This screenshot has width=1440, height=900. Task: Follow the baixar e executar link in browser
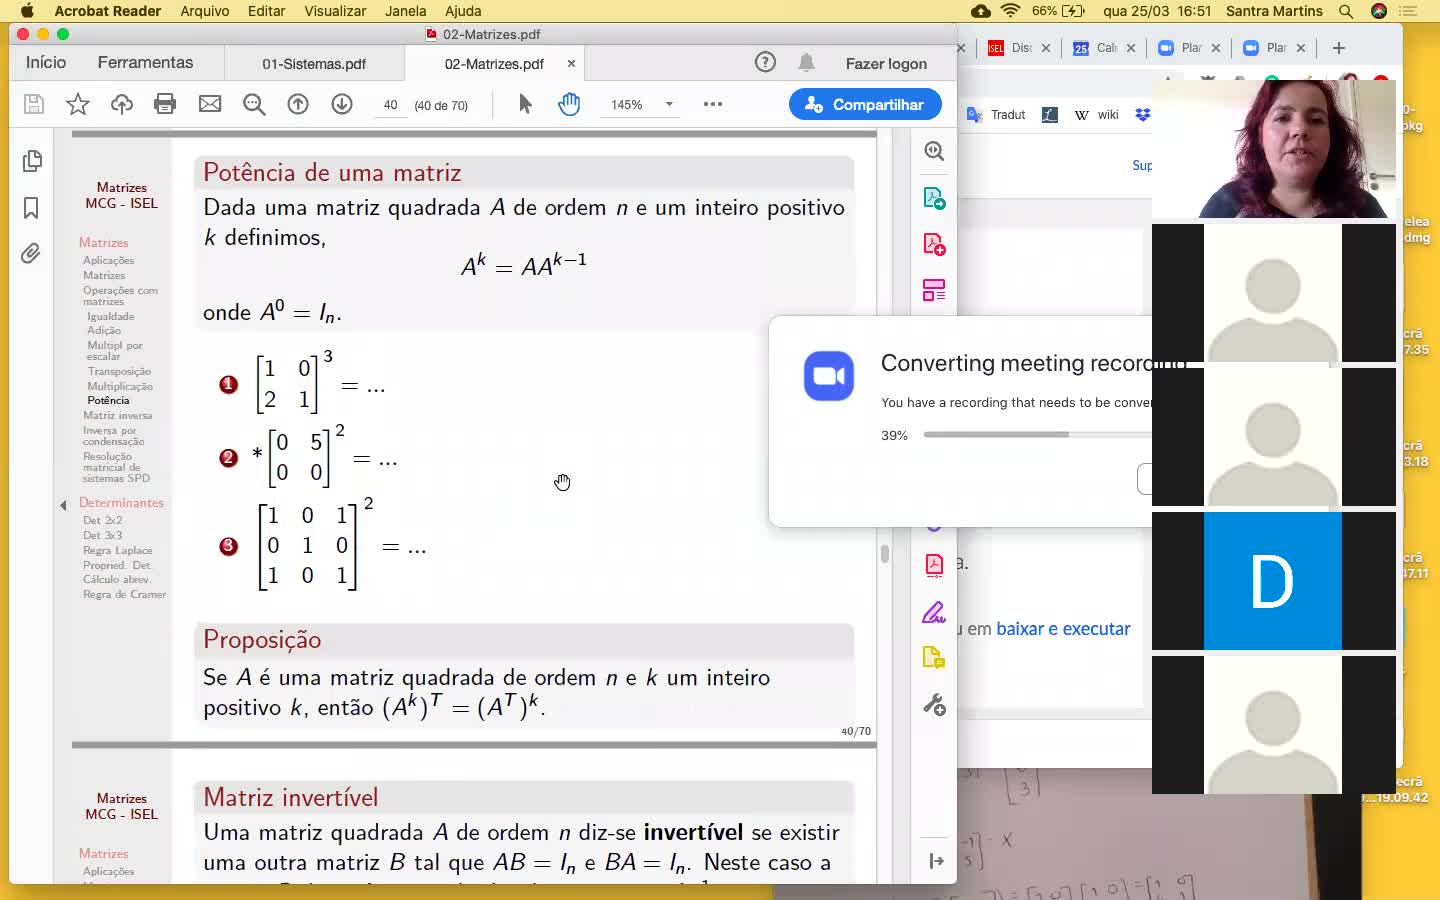tap(1063, 628)
